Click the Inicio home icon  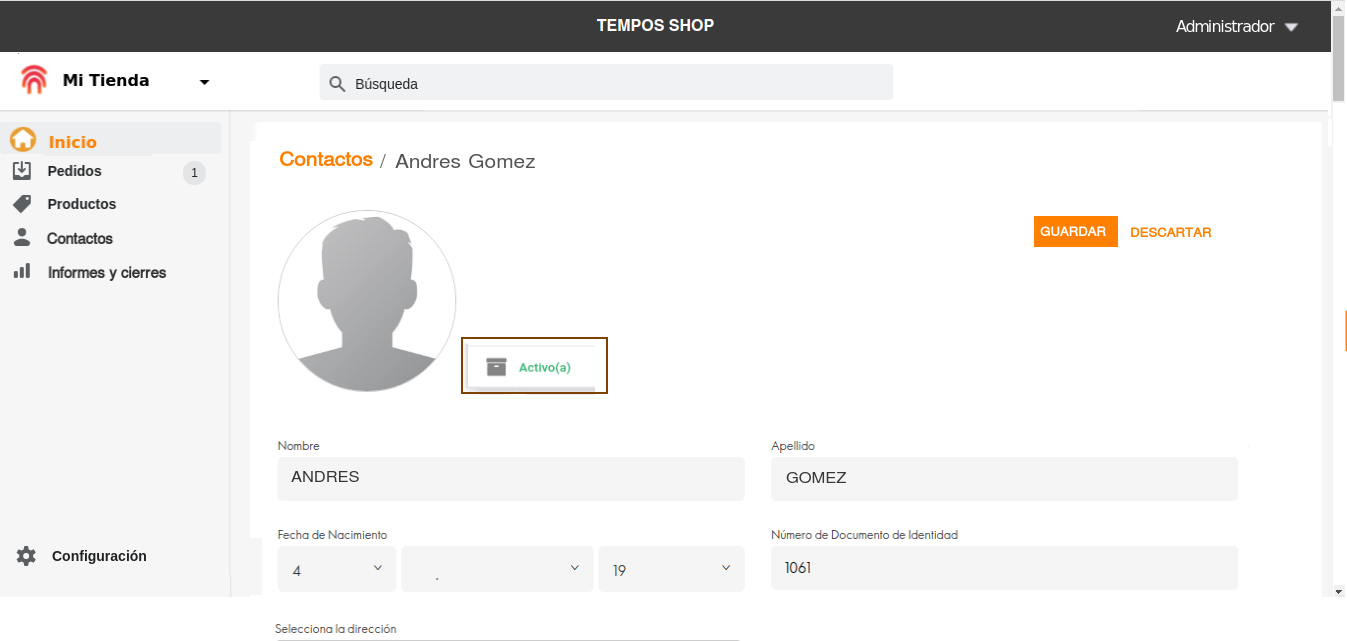coord(23,141)
